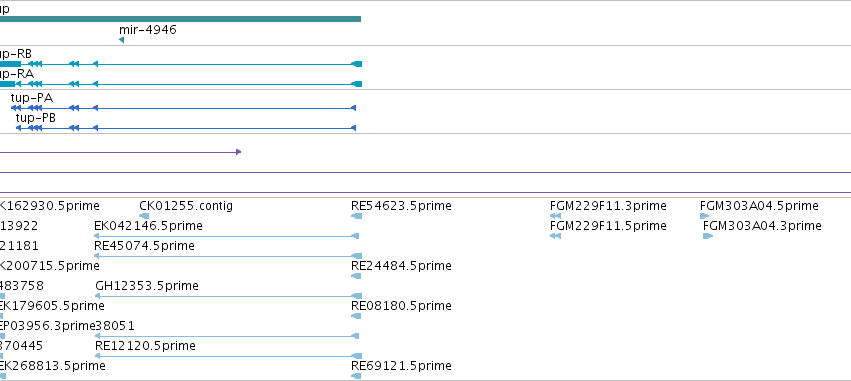Click the RE08180.5prime arrow glyph

(357, 316)
